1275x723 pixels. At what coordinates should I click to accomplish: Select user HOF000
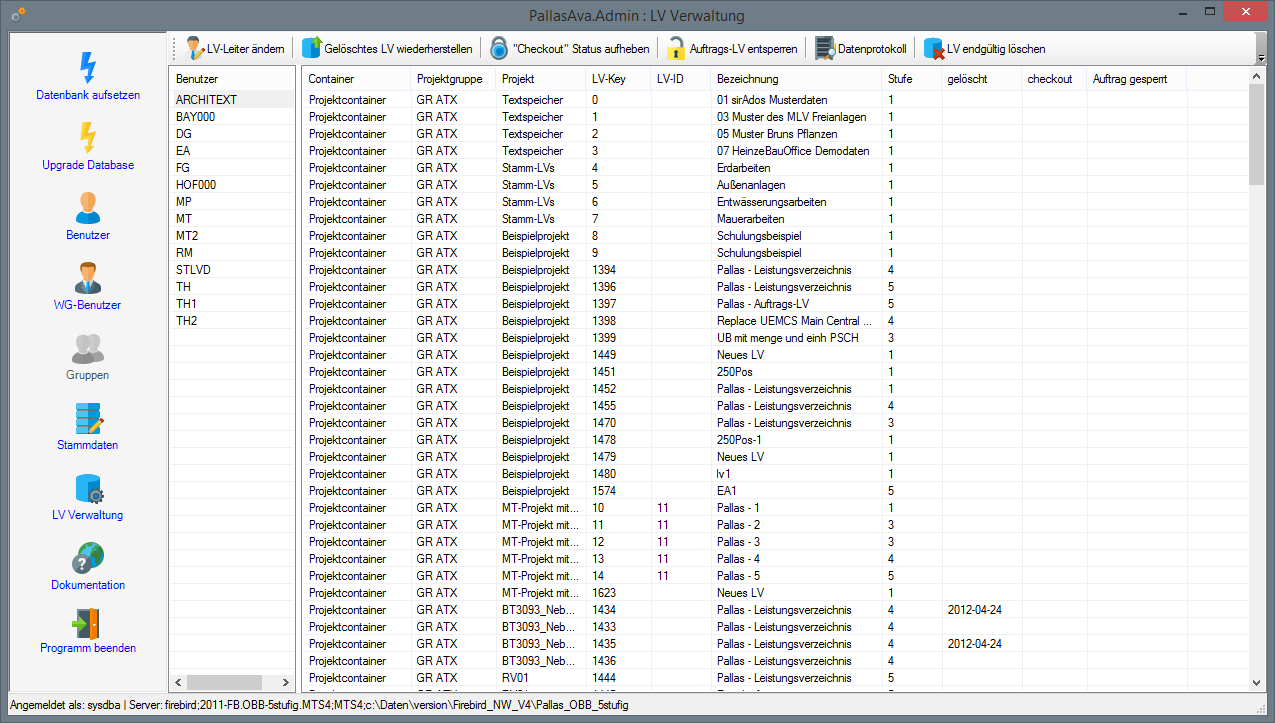(233, 185)
